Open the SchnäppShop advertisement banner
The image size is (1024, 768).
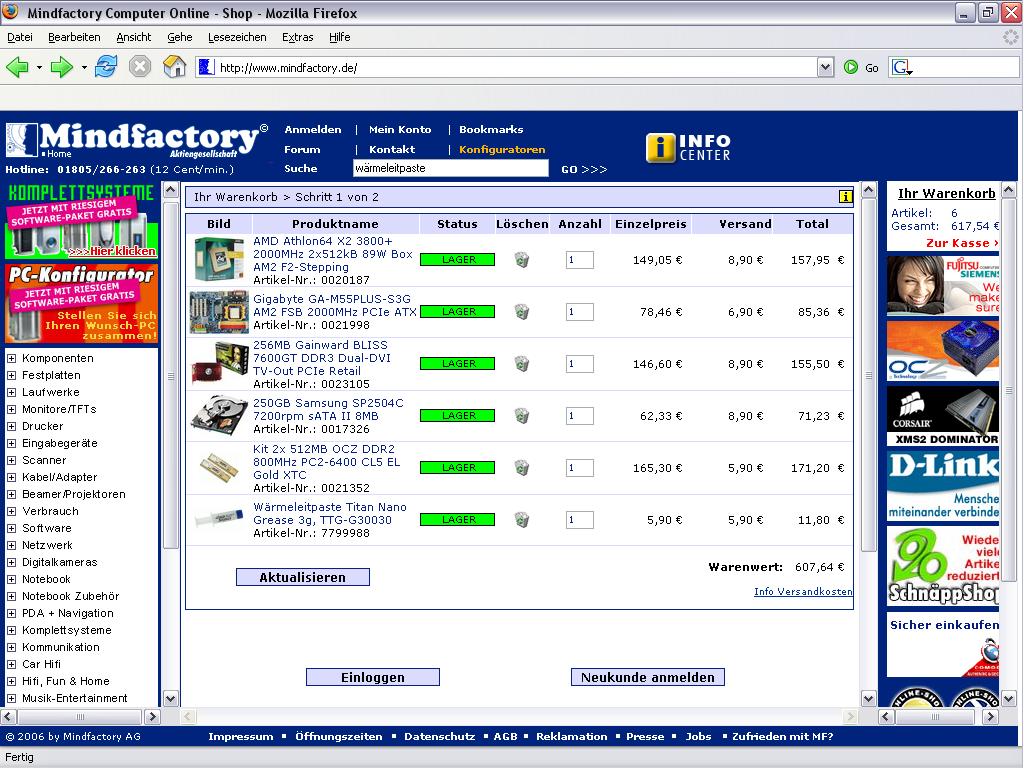[943, 566]
